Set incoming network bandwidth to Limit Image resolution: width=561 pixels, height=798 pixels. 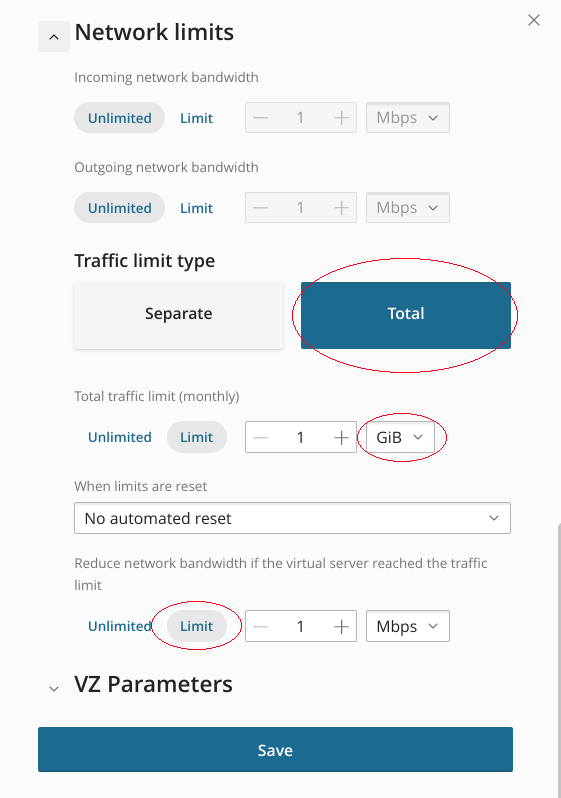pos(197,118)
